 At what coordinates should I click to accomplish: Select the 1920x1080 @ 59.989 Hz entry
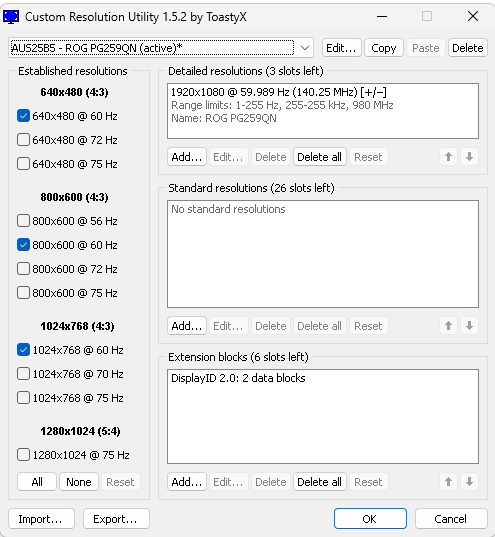tap(323, 92)
